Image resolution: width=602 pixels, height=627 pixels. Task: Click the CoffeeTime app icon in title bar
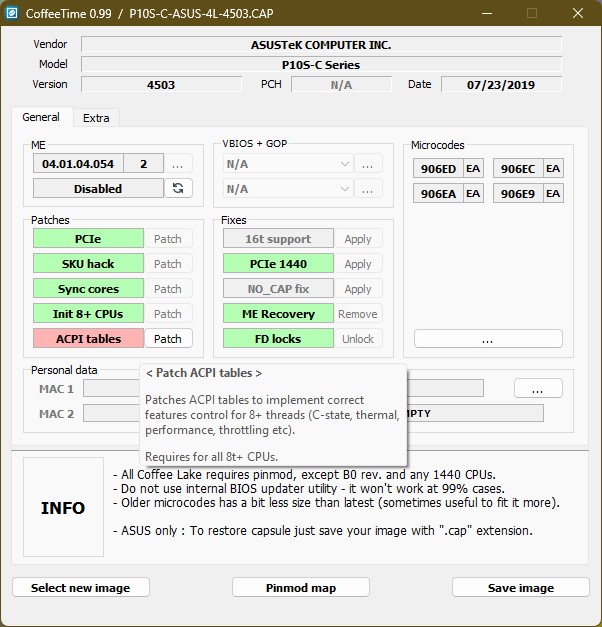pos(12,13)
